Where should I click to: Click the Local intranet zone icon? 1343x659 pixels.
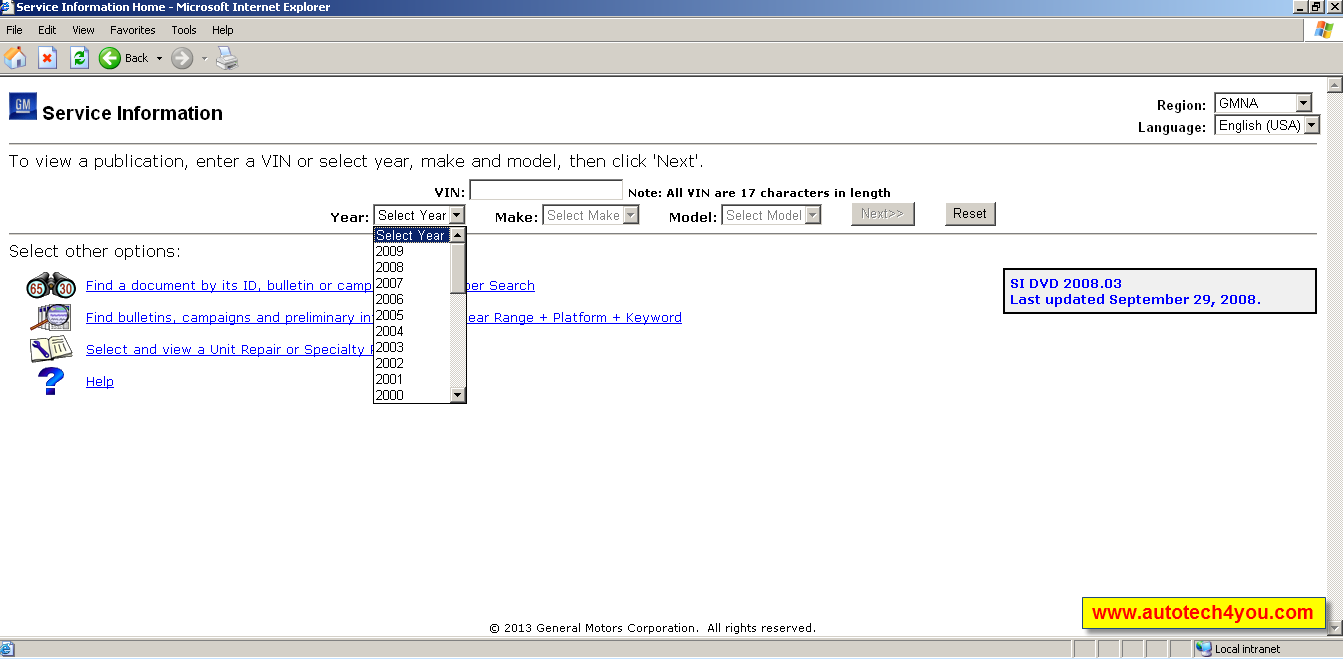(x=1204, y=649)
